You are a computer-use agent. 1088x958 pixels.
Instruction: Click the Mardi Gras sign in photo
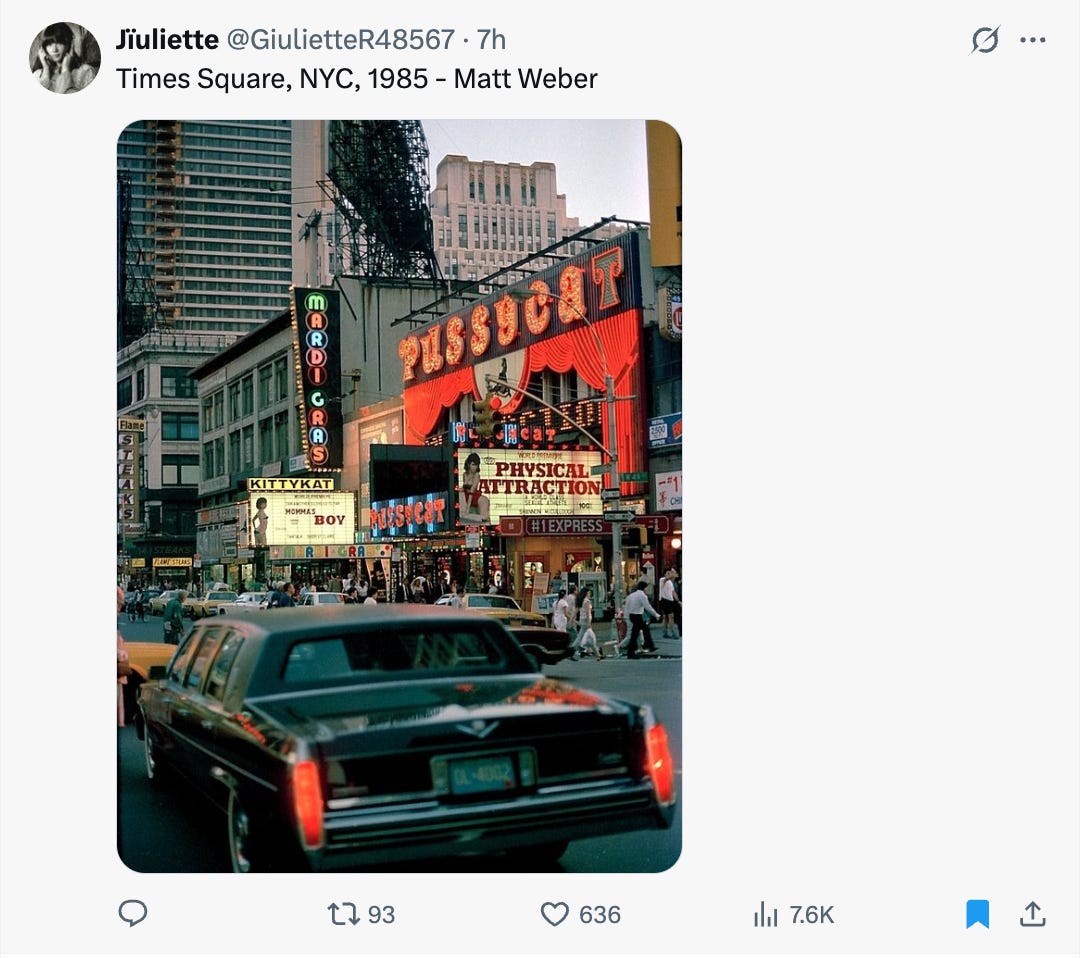click(317, 378)
